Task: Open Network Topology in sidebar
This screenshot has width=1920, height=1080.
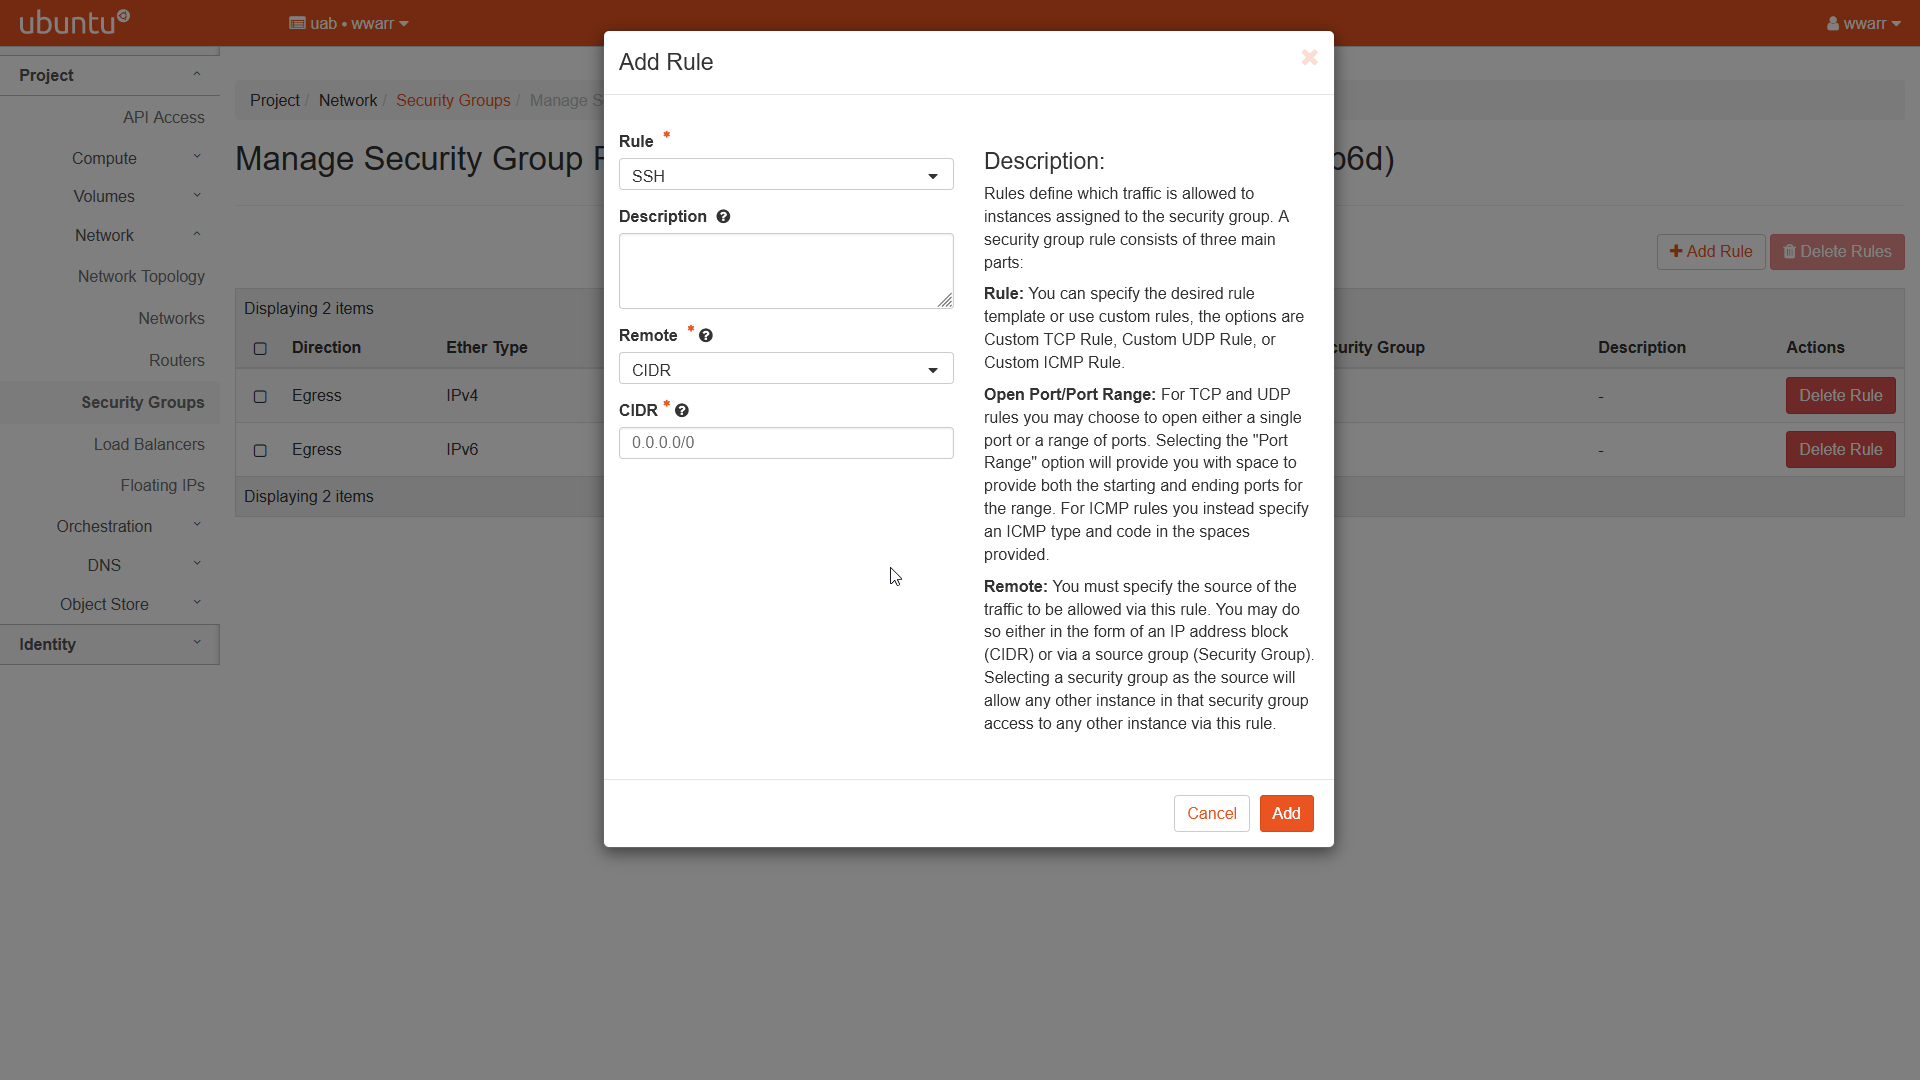Action: 141,276
